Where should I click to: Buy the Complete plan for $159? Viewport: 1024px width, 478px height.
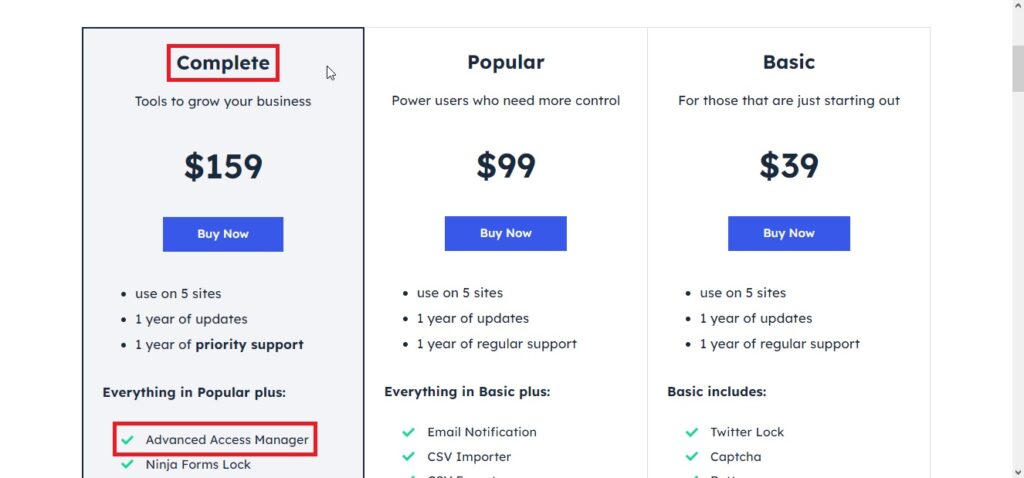click(x=223, y=234)
